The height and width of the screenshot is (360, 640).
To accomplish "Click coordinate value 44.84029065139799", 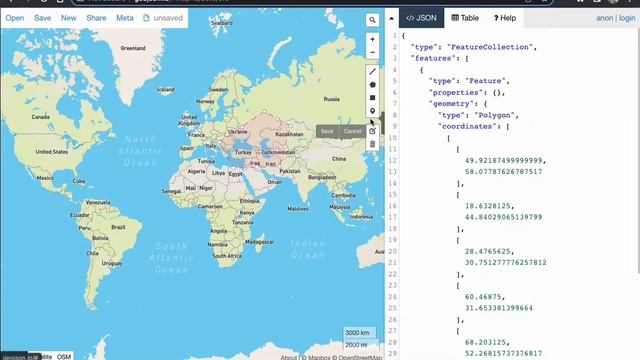I will 504,217.
